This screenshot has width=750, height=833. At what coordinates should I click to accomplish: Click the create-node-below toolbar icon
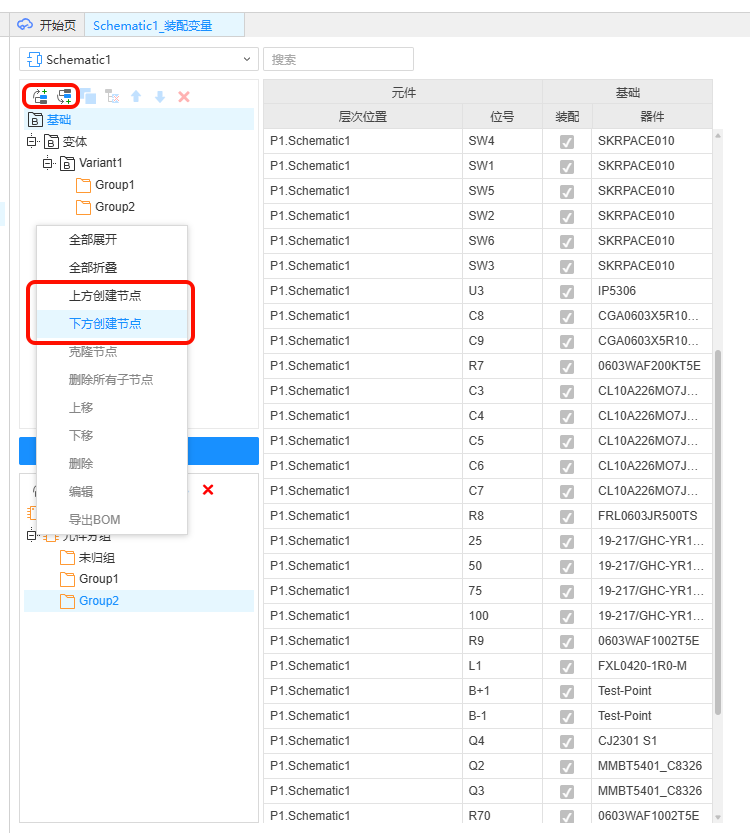(64, 96)
